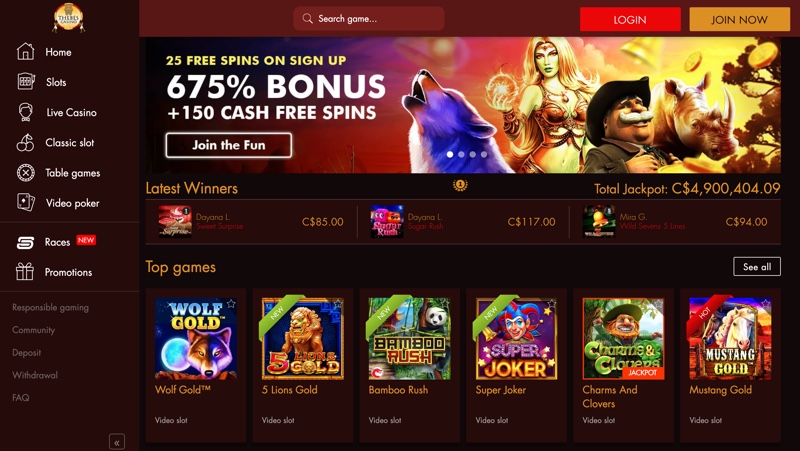
Task: Open Promotions gift box icon
Action: point(24,271)
